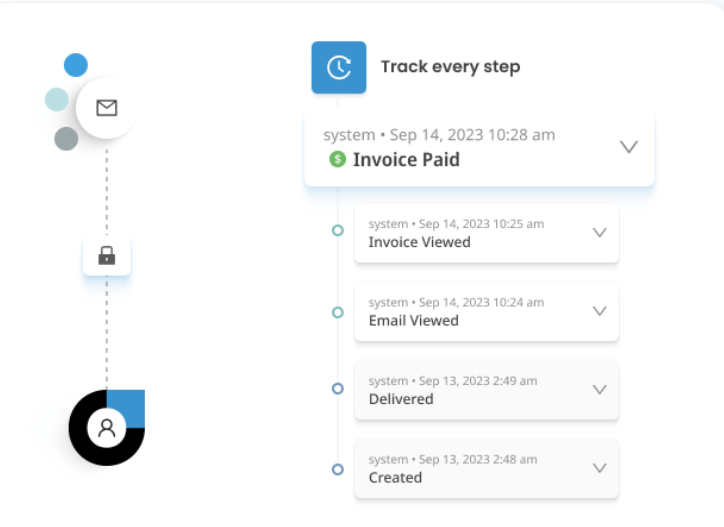Screen dimensions: 724x527
Task: Select the Created timeline marker
Action: pos(338,469)
